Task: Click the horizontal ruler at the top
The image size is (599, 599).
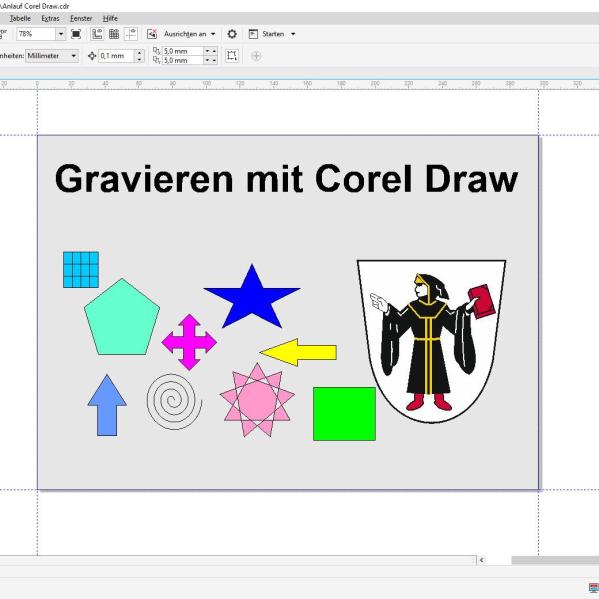Action: [x=300, y=85]
